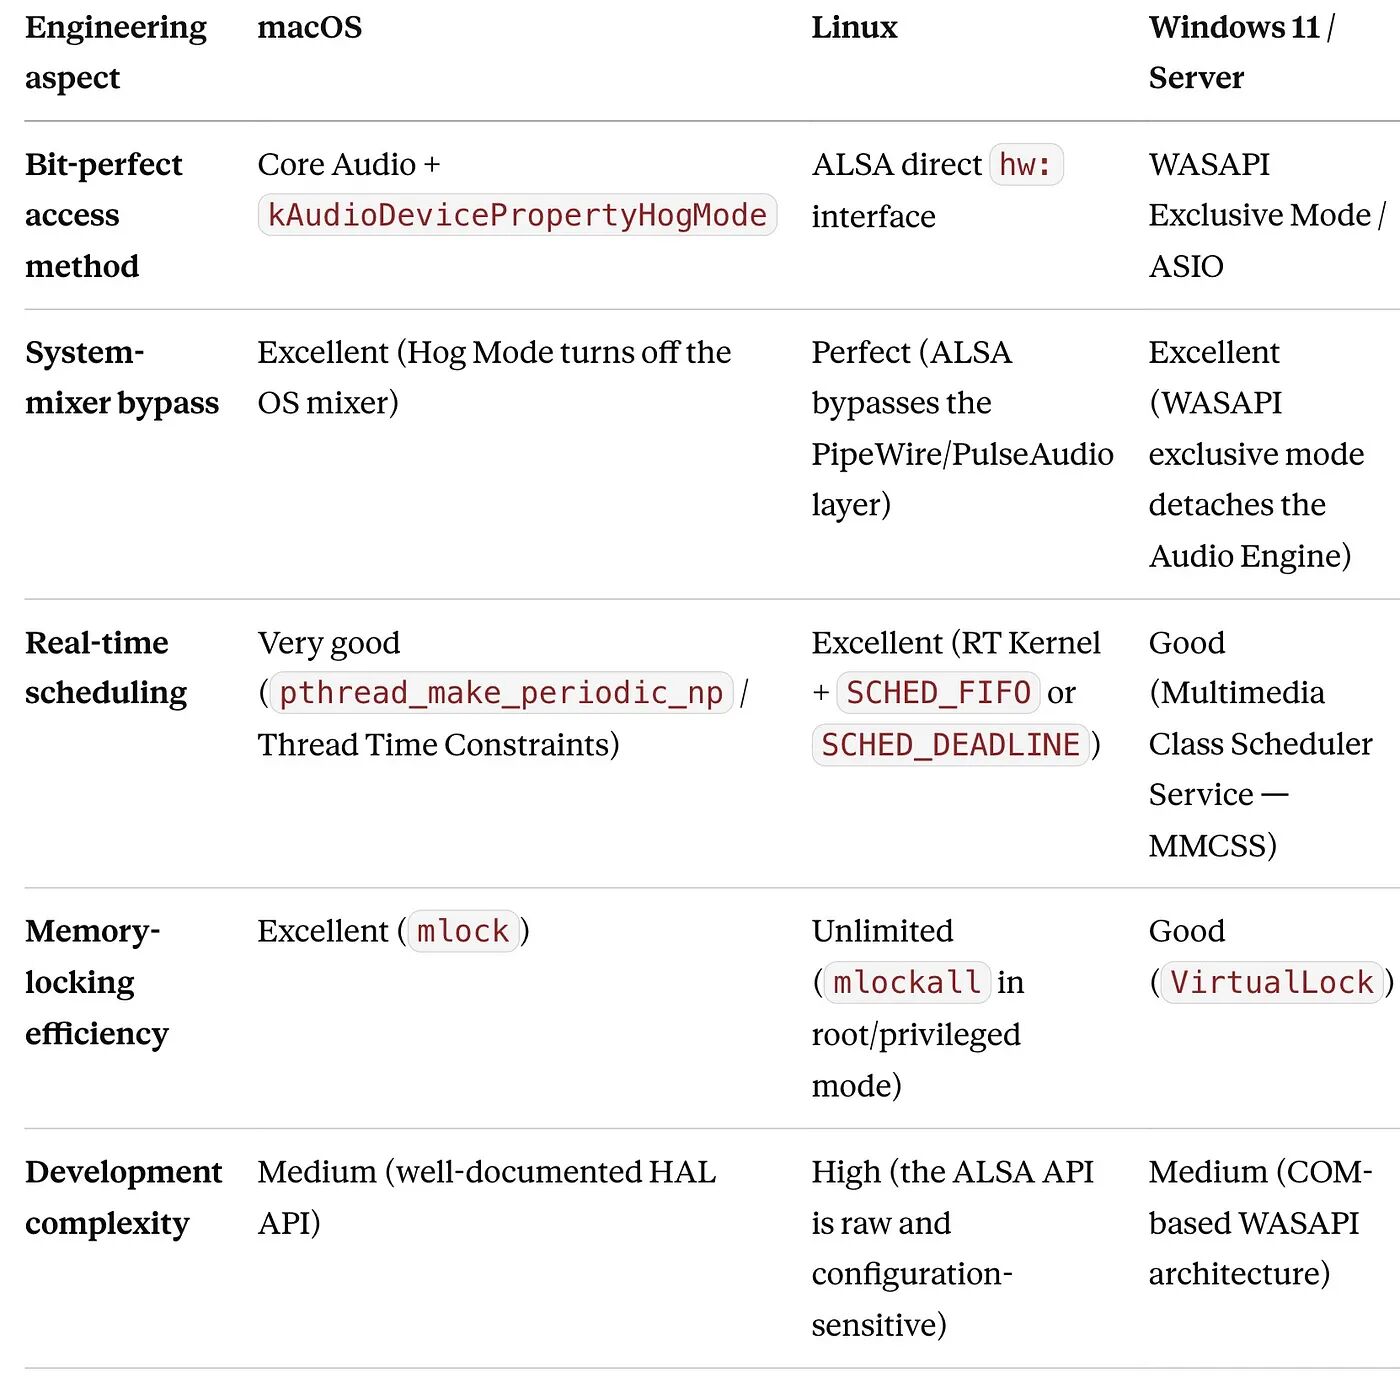Click the System-mixer bypass row label
This screenshot has width=1400, height=1376.
click(122, 377)
